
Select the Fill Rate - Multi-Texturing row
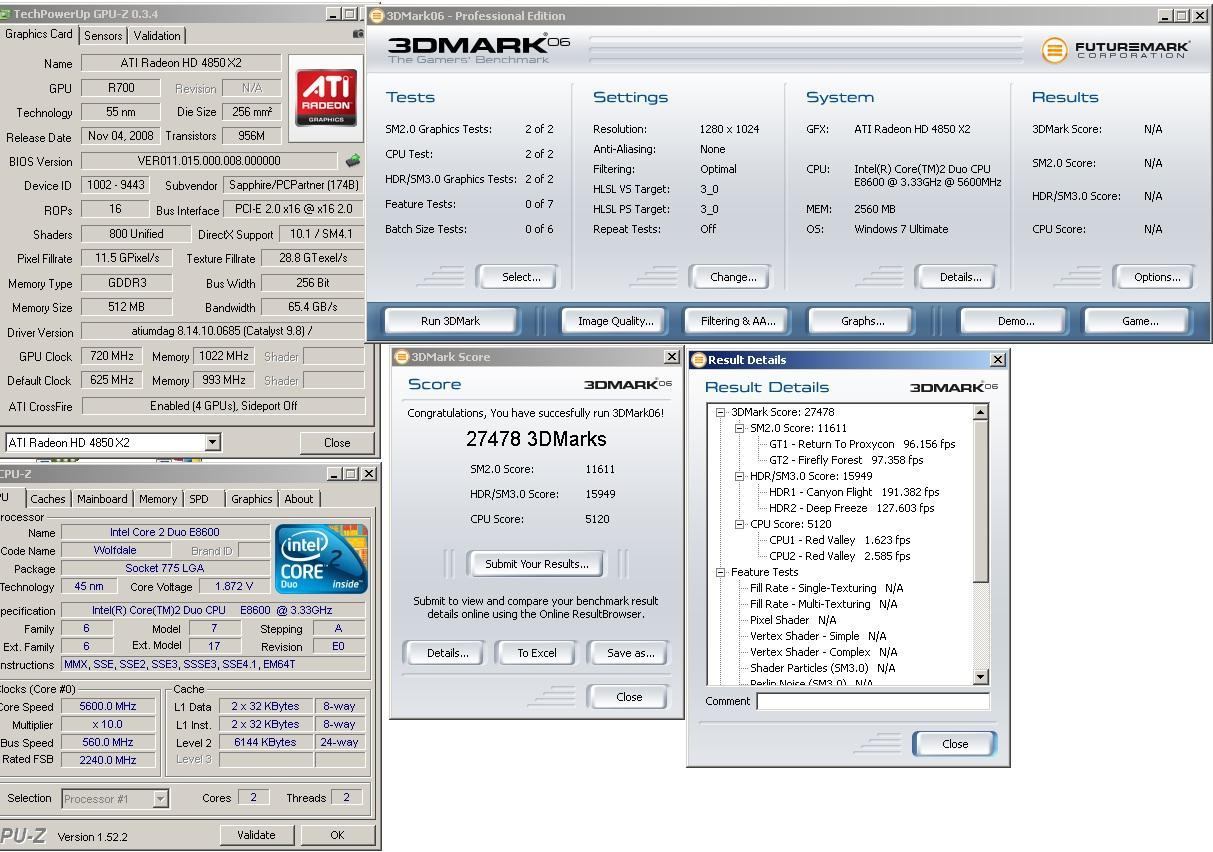tap(823, 604)
